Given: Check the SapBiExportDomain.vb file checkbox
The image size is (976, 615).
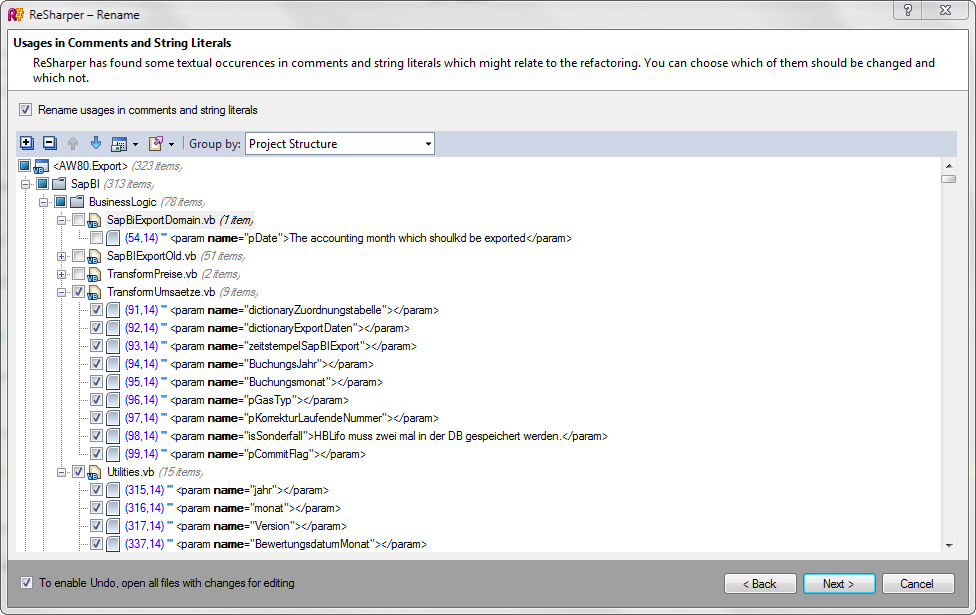Looking at the screenshot, I should [x=78, y=220].
